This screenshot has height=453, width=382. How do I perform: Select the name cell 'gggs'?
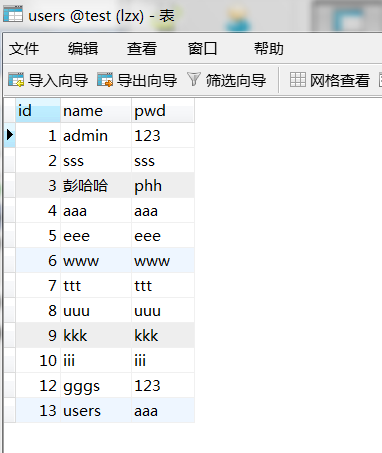pyautogui.click(x=96, y=385)
